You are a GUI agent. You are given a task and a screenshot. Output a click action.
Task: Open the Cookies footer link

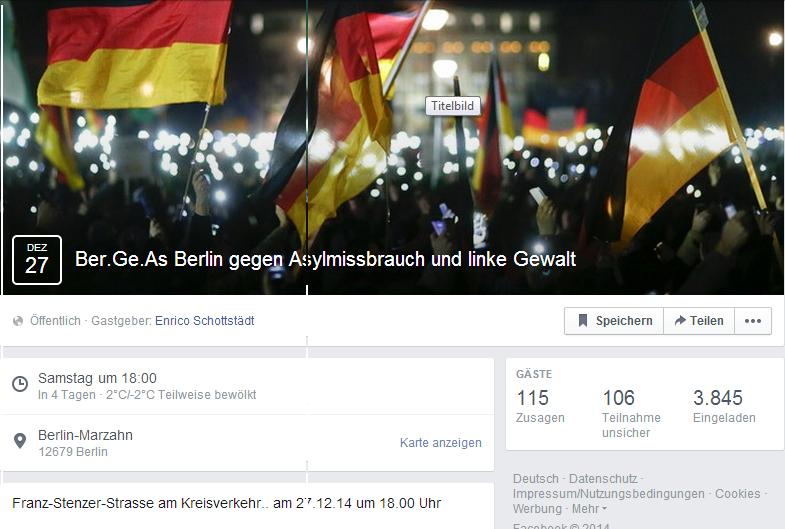tap(737, 493)
